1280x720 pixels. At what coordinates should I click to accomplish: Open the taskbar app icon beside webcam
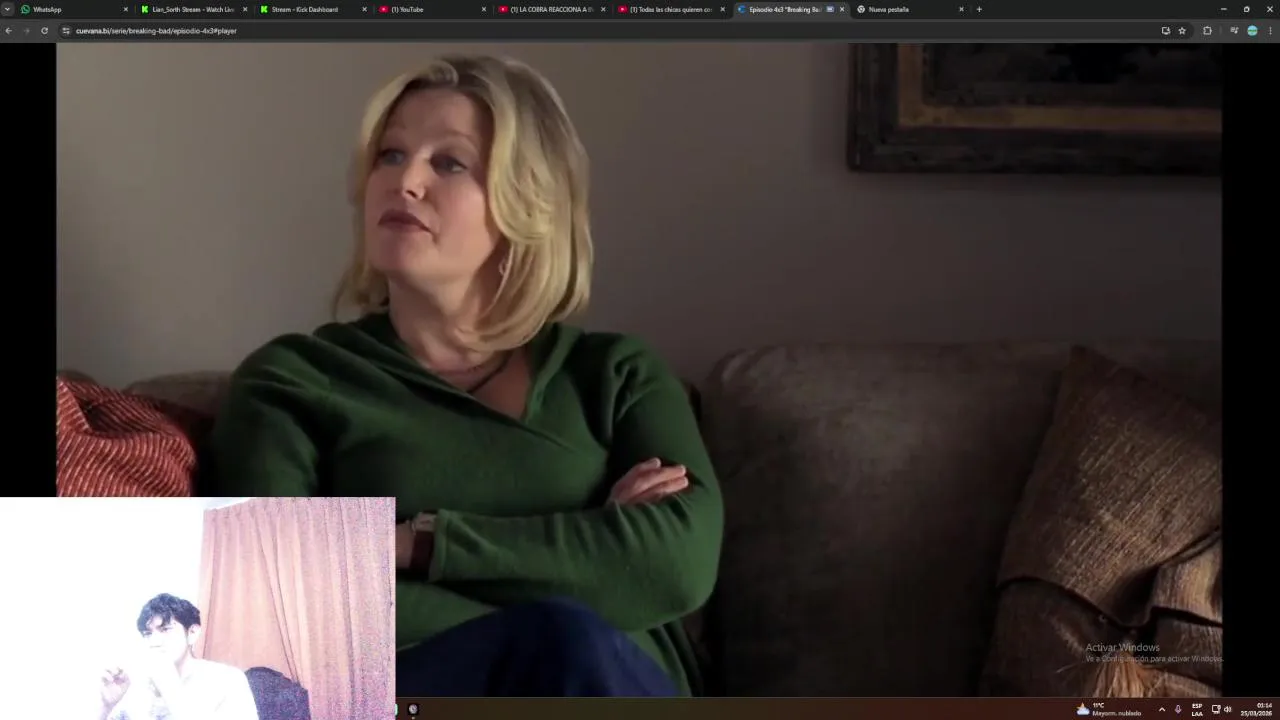tap(413, 709)
